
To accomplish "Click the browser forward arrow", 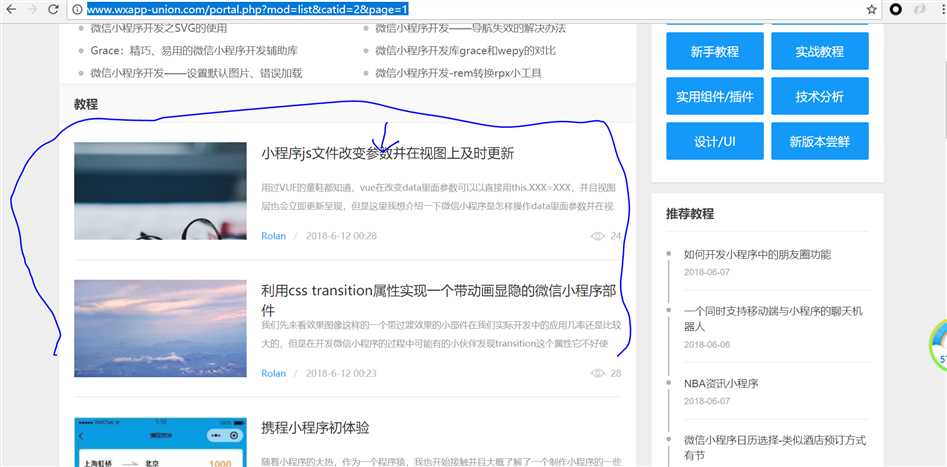I will [30, 9].
